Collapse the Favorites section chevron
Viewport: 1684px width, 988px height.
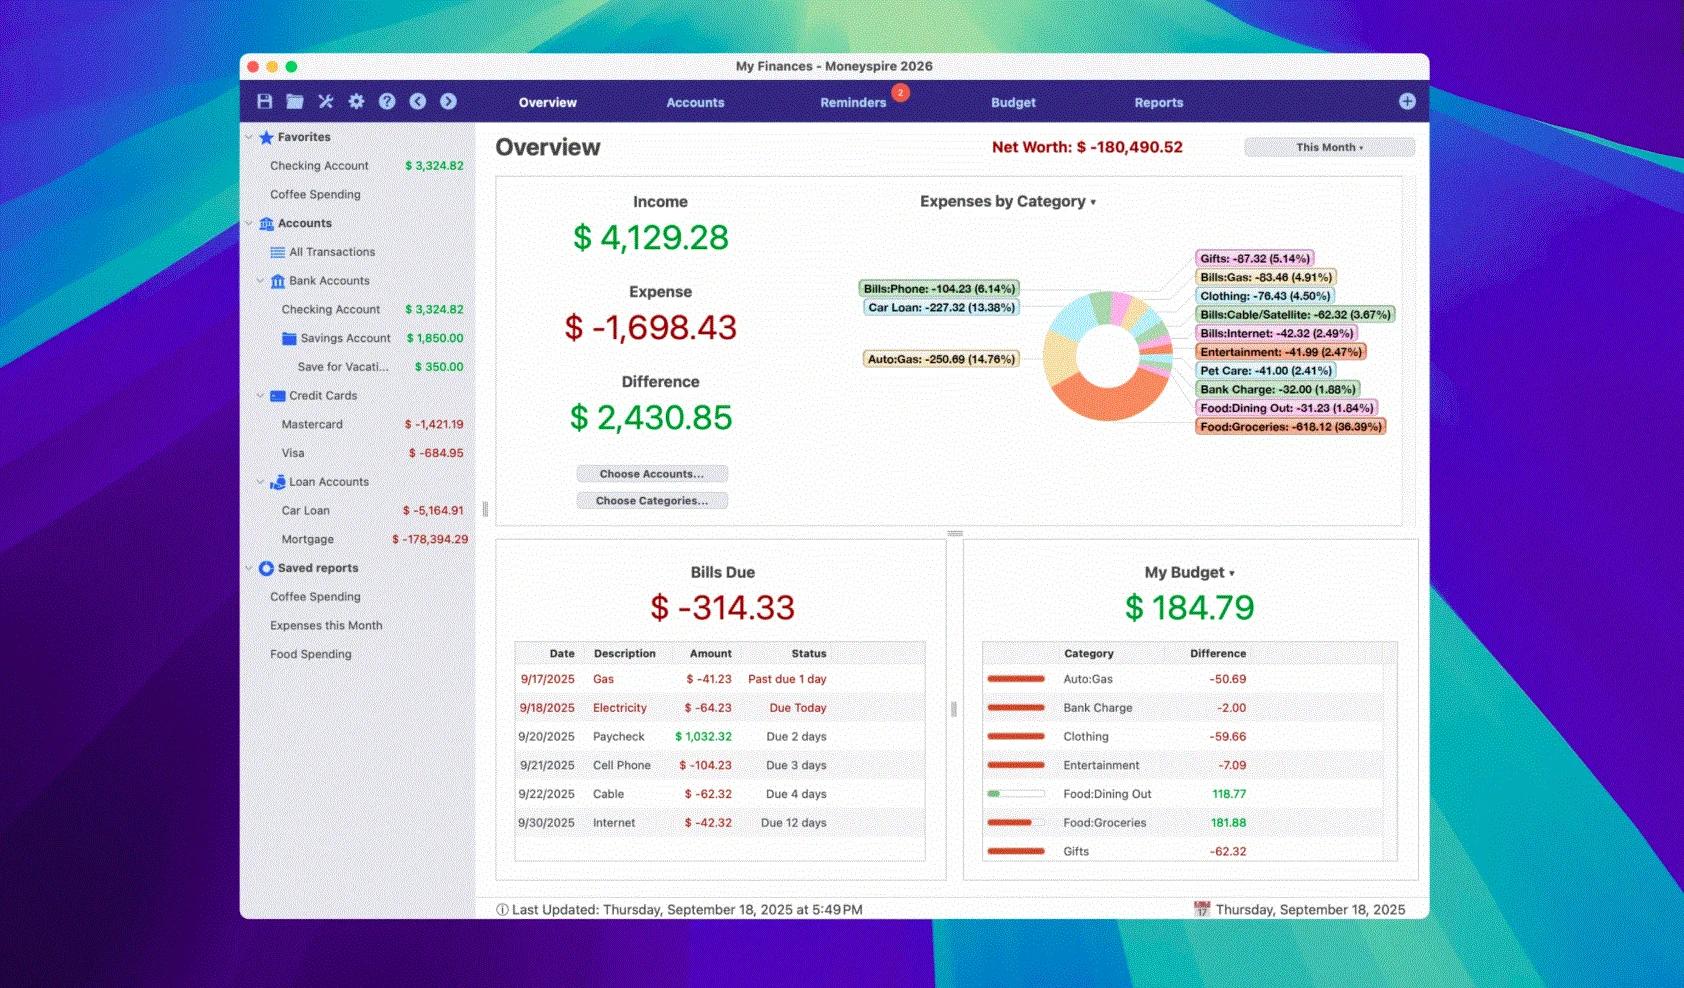pos(249,137)
